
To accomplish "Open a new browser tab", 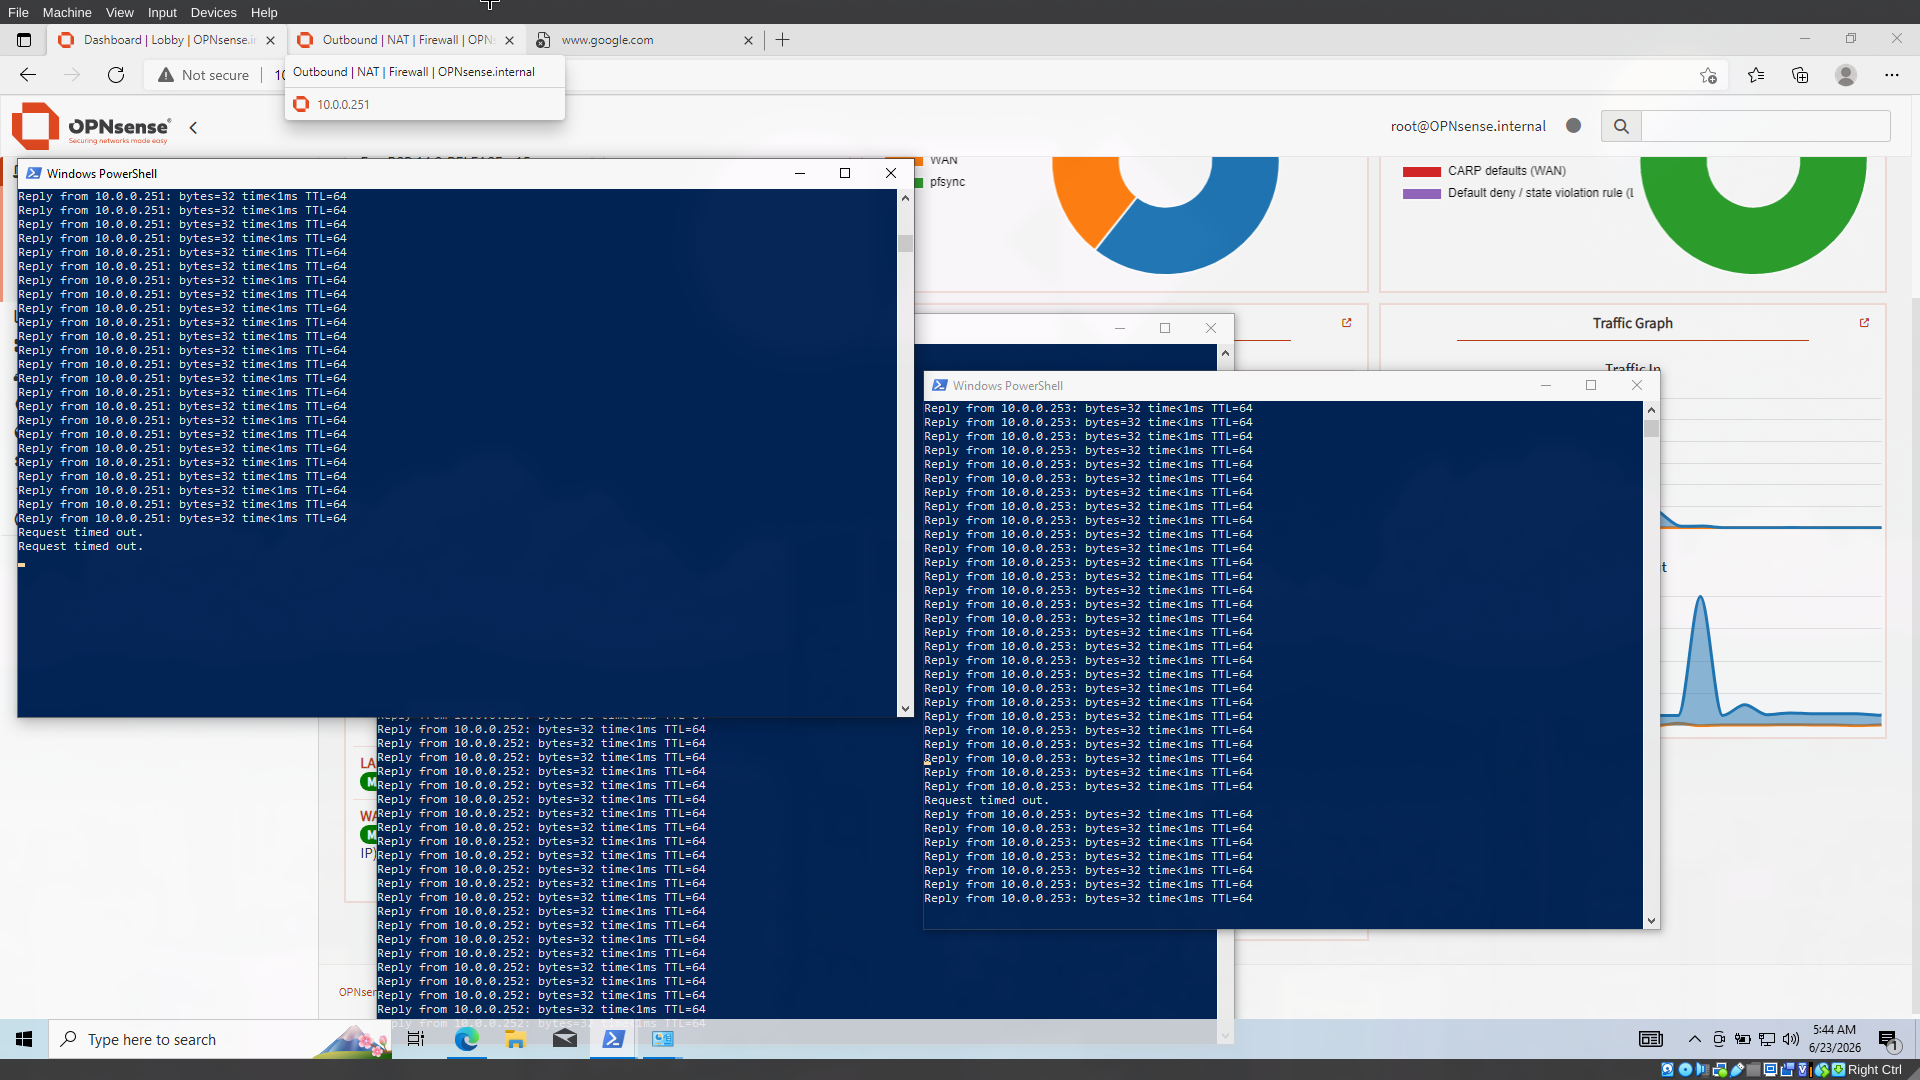I will tap(783, 40).
